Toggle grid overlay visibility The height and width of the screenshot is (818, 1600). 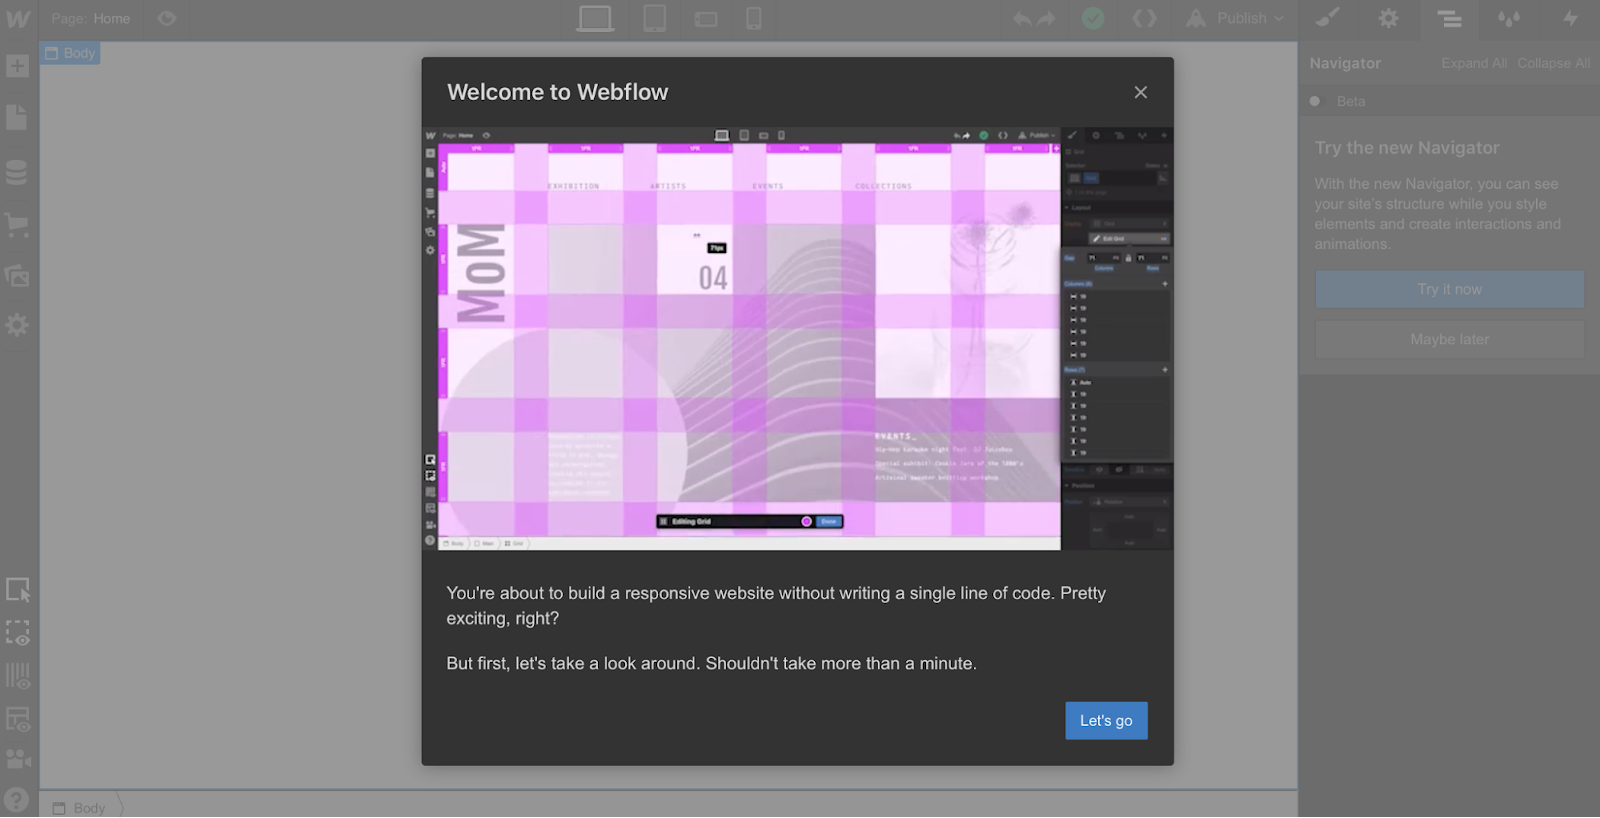click(18, 677)
